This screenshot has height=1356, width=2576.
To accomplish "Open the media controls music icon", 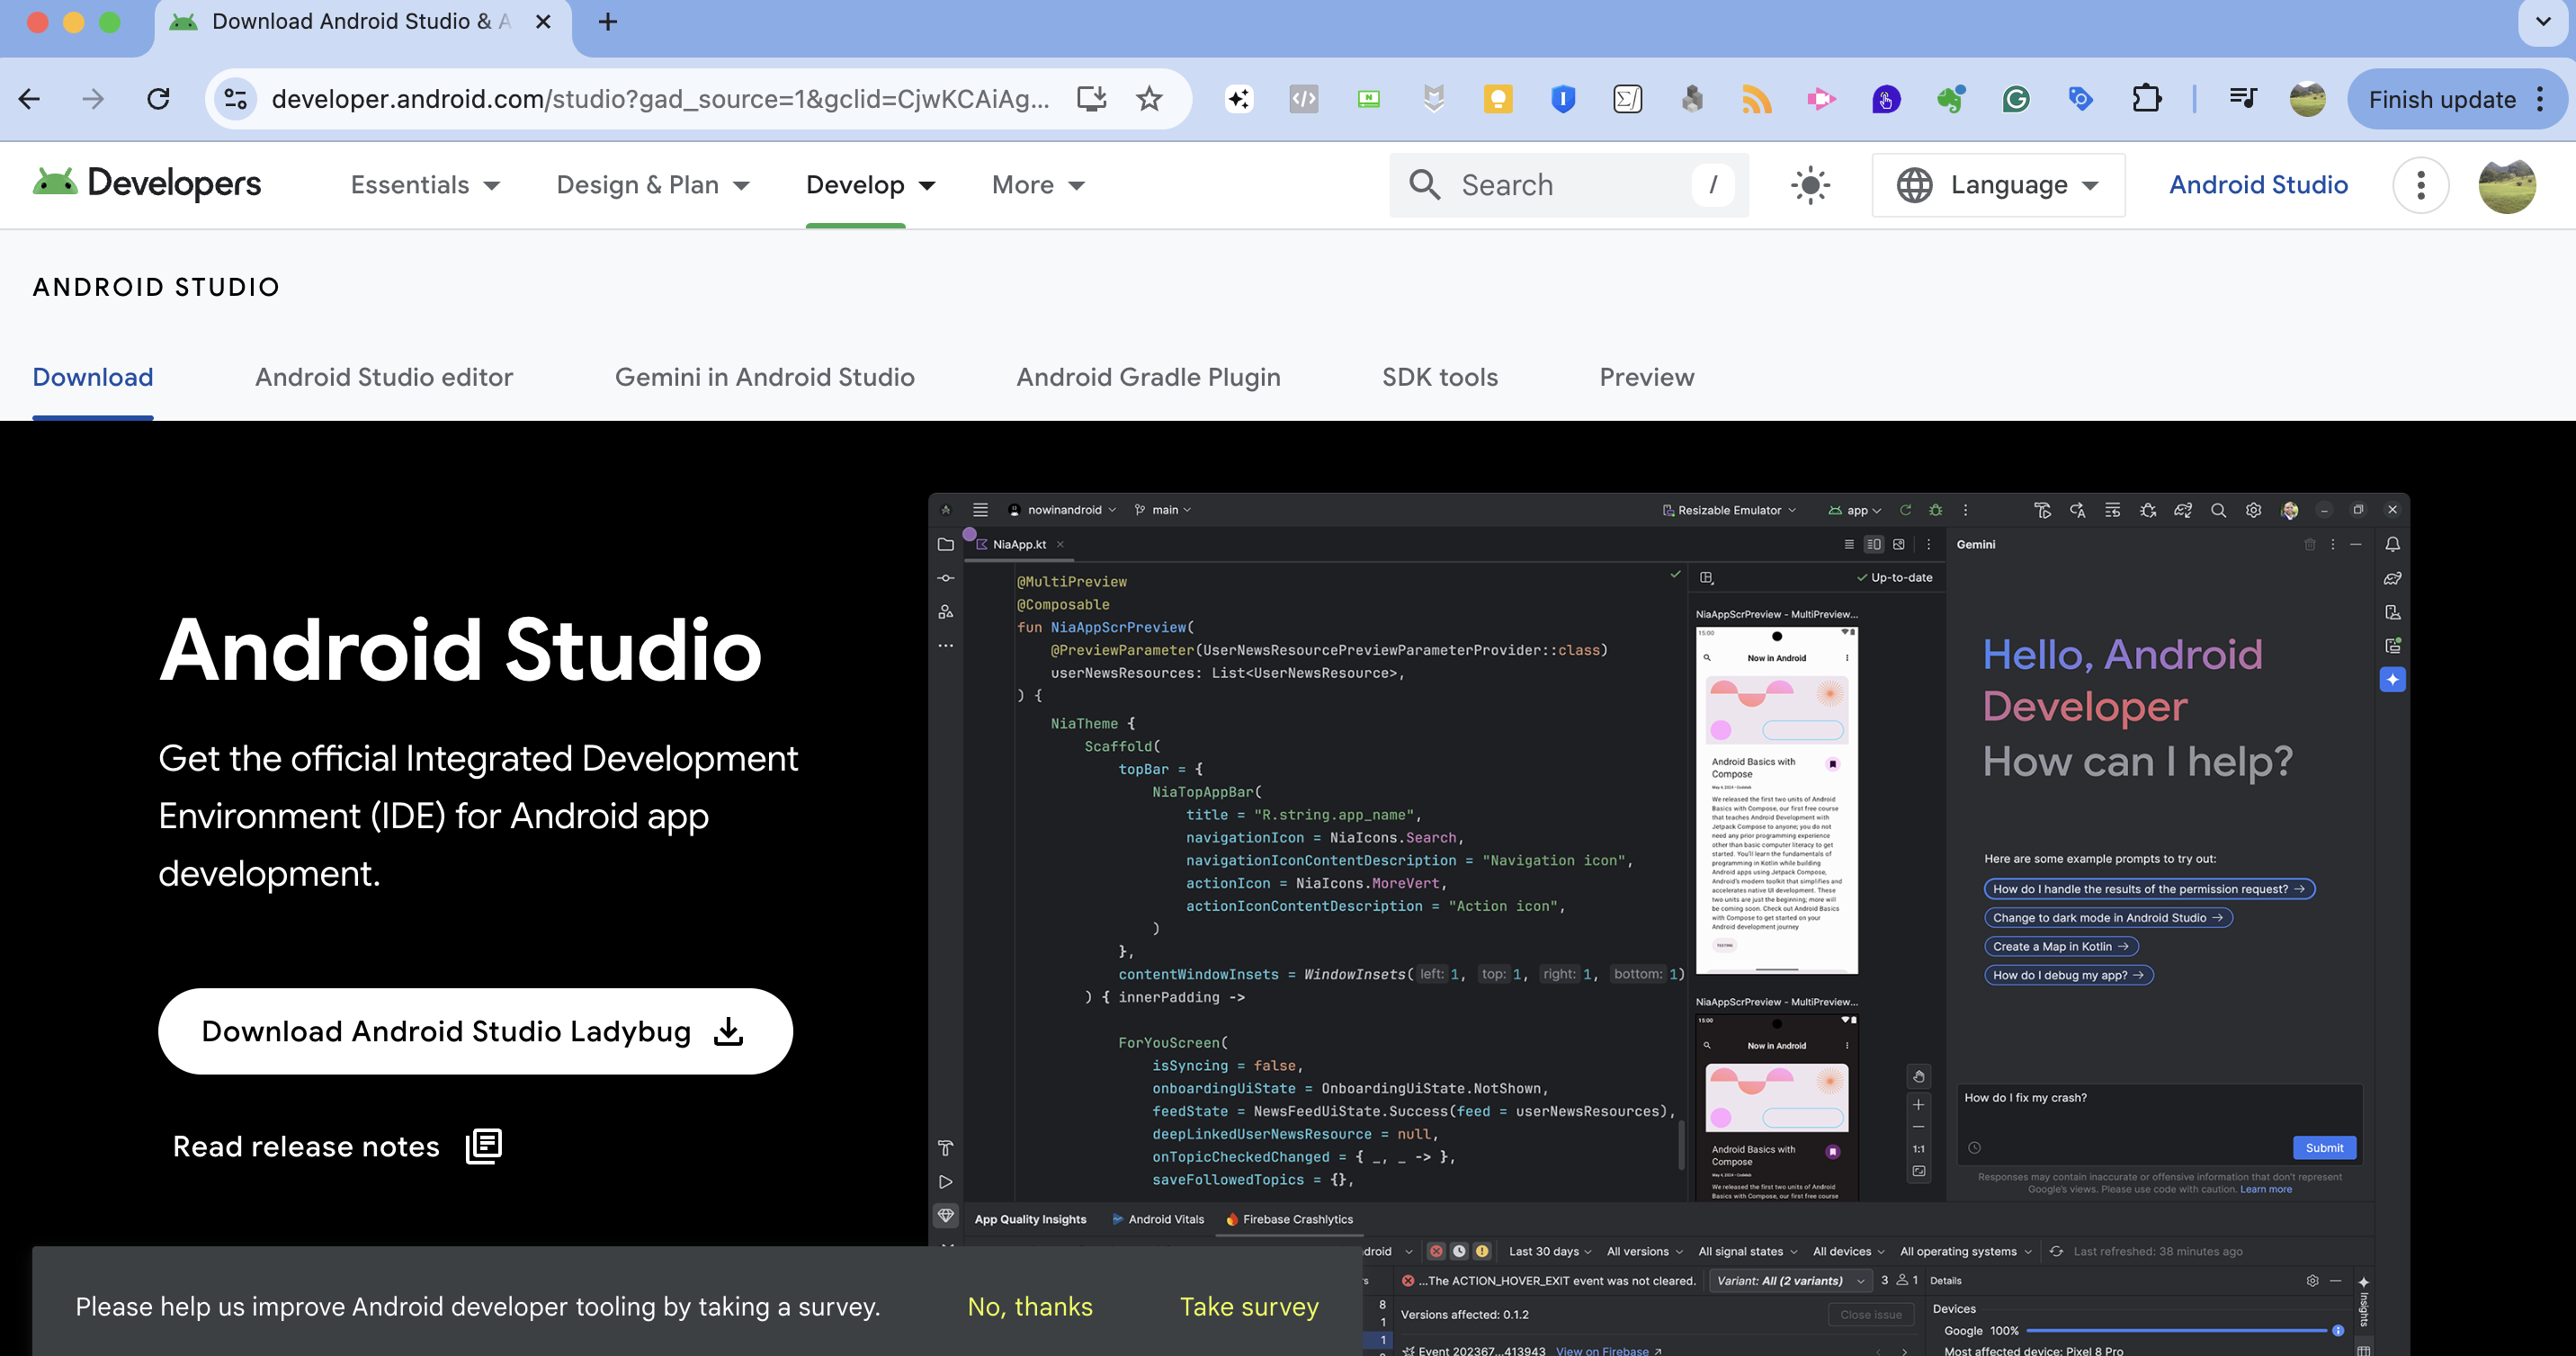I will (2243, 99).
